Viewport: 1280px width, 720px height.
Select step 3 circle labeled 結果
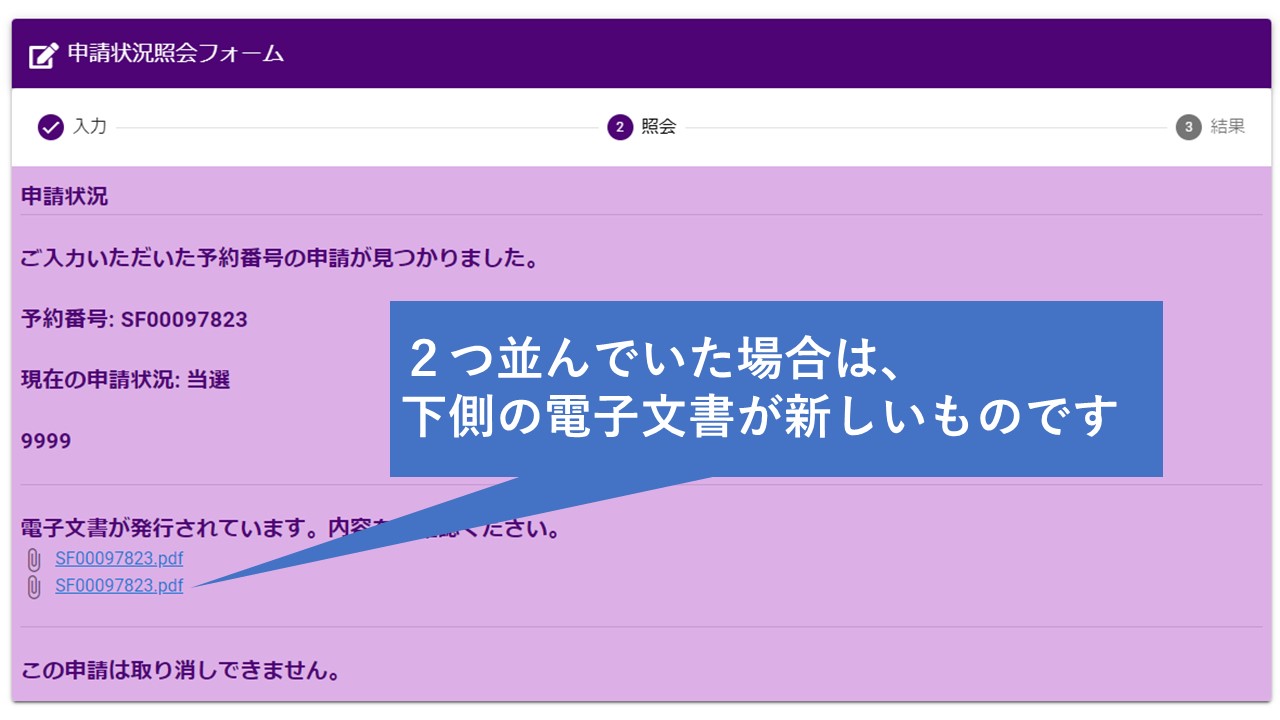tap(1188, 128)
